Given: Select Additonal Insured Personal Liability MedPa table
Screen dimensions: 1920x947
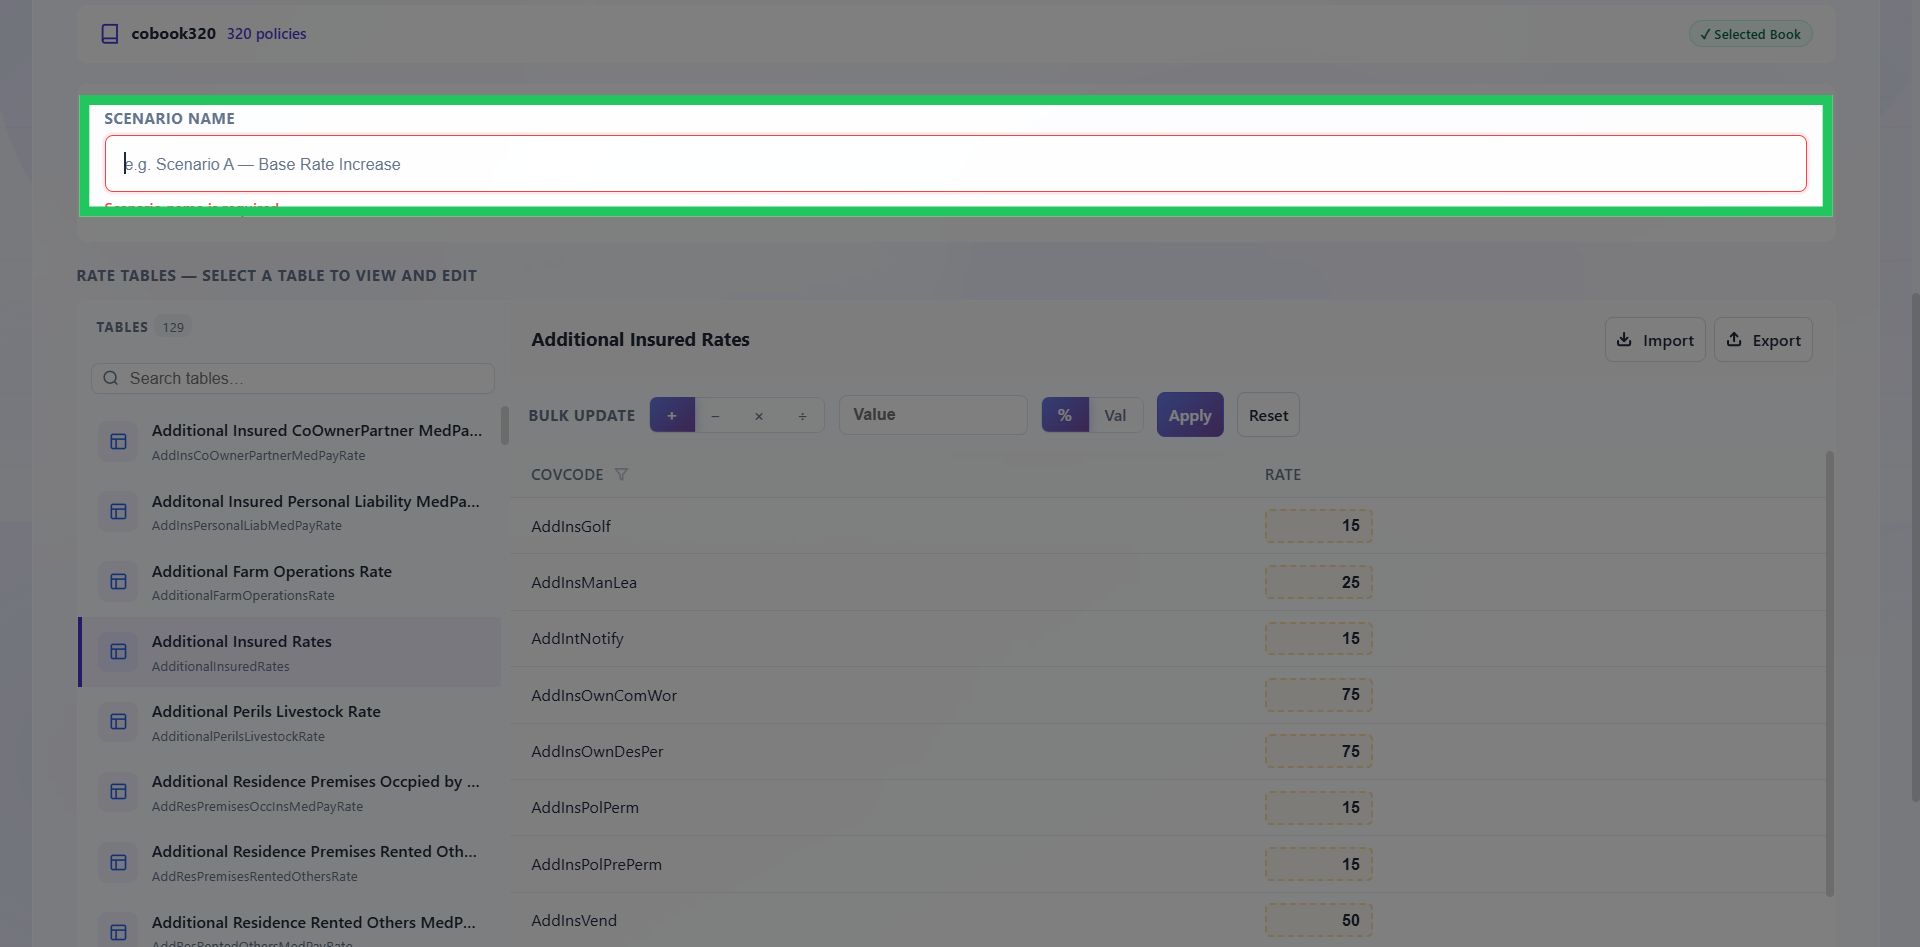Looking at the screenshot, I should pos(290,512).
